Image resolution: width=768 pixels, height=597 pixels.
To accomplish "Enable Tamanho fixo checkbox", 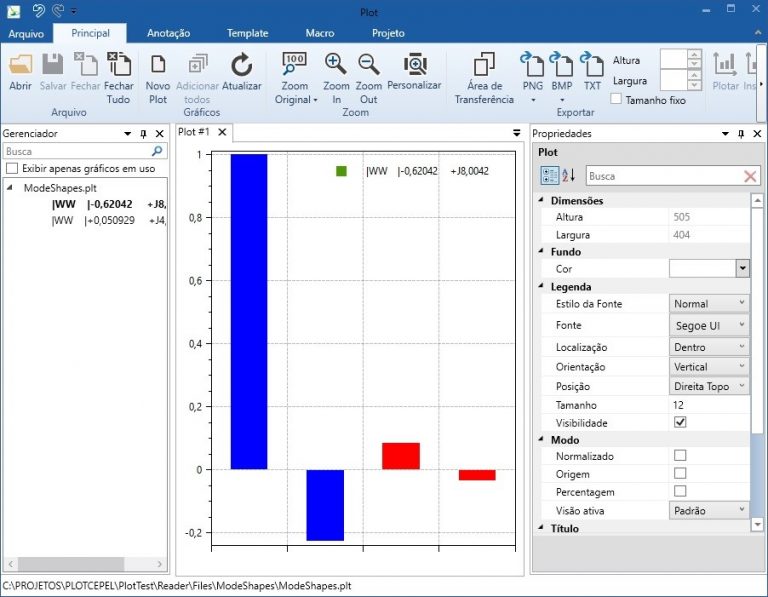I will [x=617, y=100].
